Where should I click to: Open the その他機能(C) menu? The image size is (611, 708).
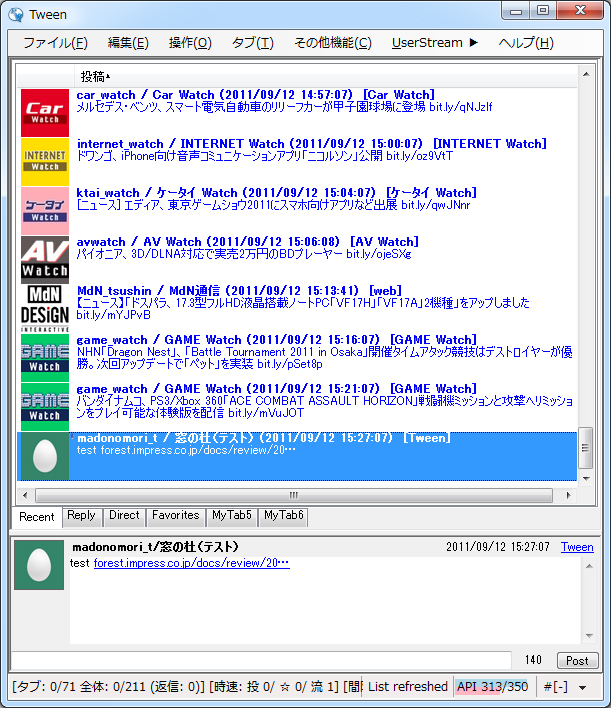[x=333, y=43]
